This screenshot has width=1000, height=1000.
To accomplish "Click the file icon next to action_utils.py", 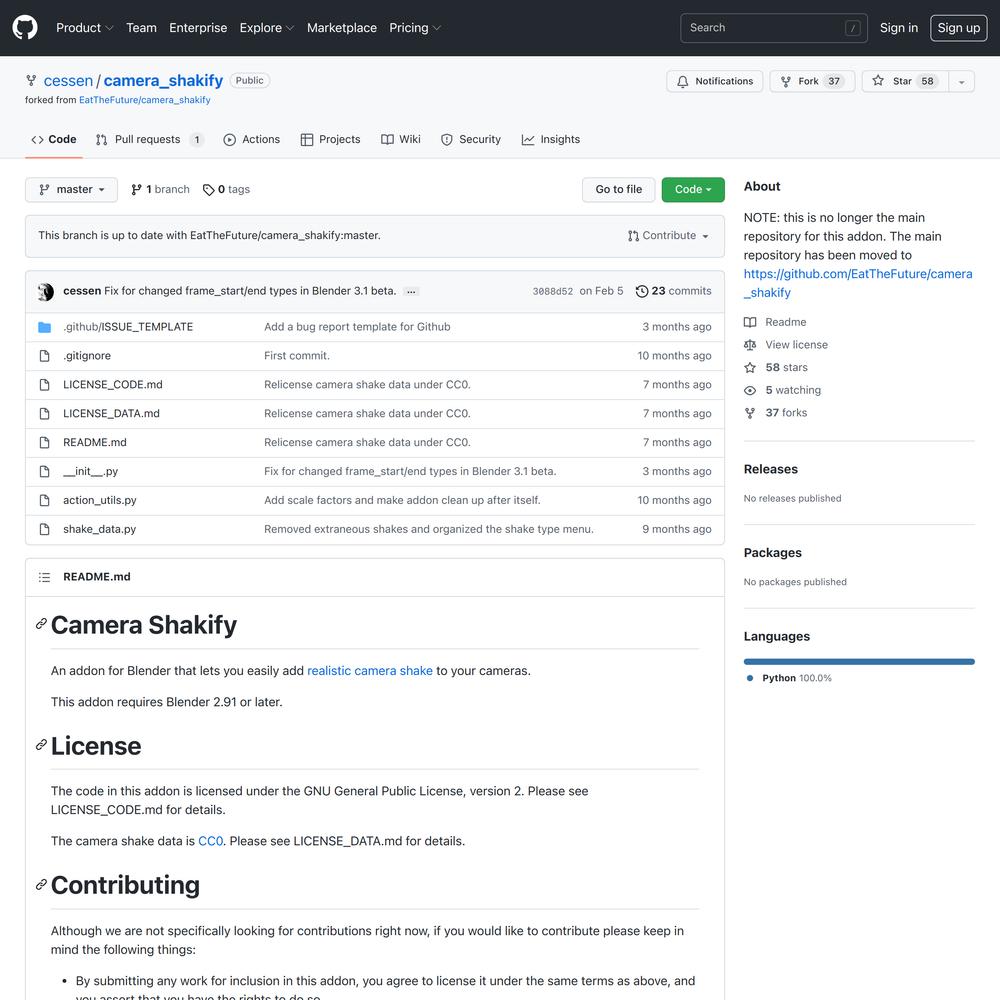I will coord(44,501).
